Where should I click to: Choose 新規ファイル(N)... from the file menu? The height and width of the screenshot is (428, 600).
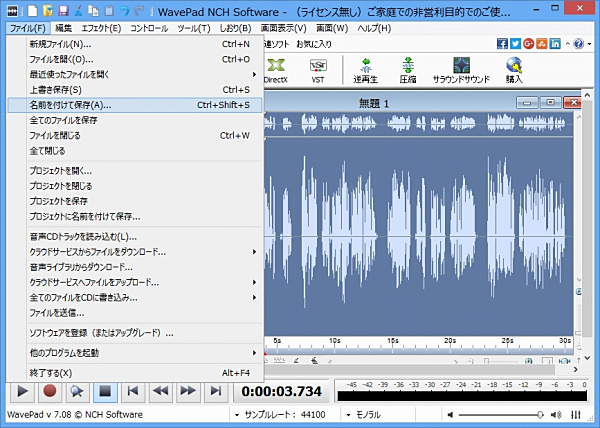pyautogui.click(x=135, y=44)
